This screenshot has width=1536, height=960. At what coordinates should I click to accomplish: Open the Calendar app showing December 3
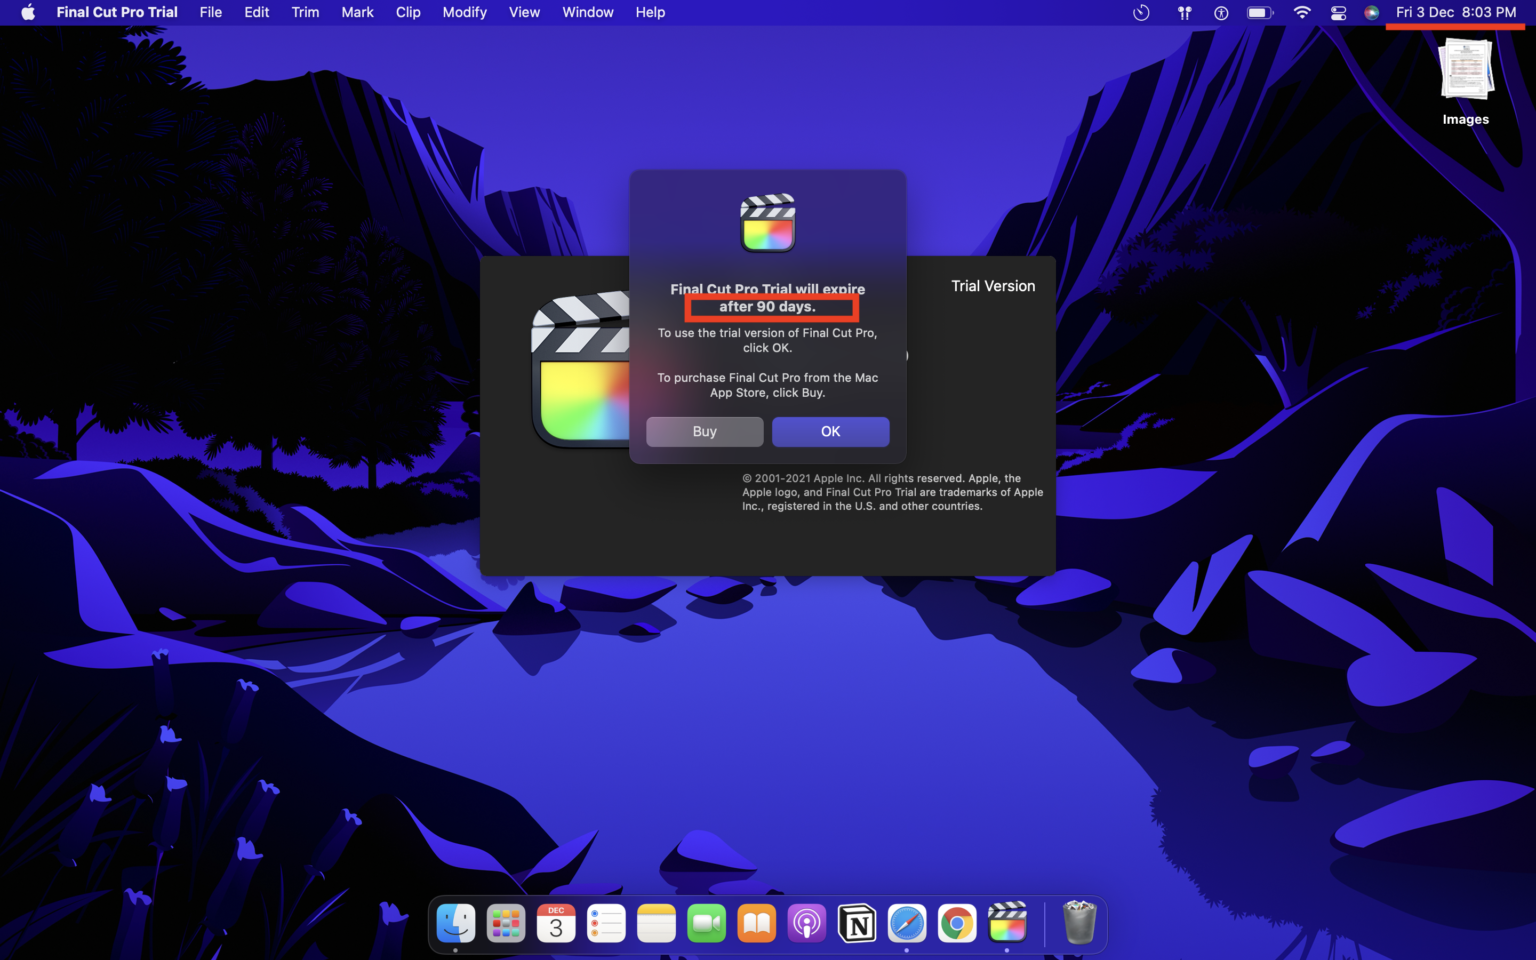pyautogui.click(x=556, y=922)
